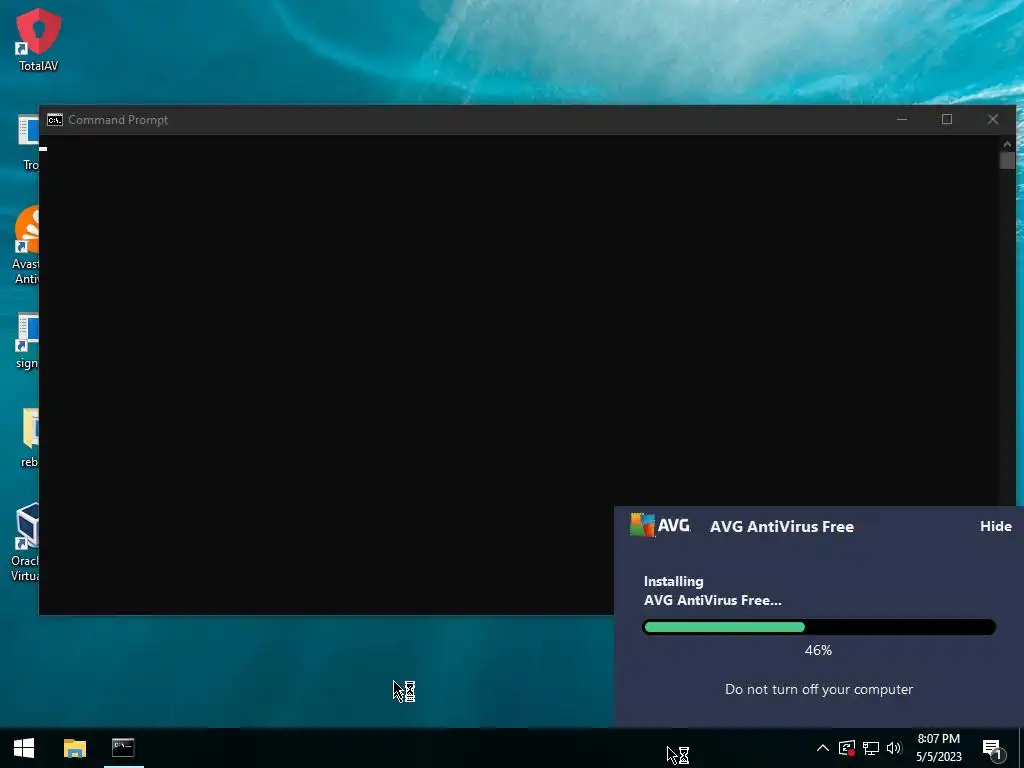The image size is (1024, 768).
Task: Open the clock showing 8:07 PM
Action: pyautogui.click(x=938, y=748)
